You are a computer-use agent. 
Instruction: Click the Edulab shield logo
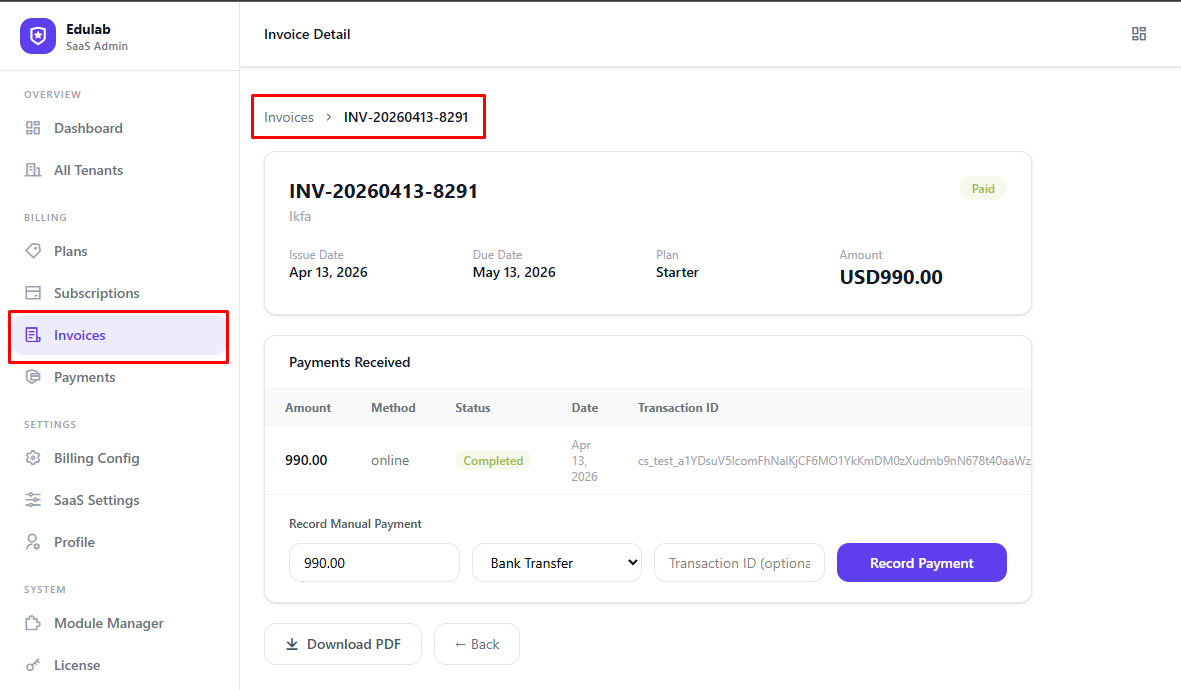click(36, 36)
